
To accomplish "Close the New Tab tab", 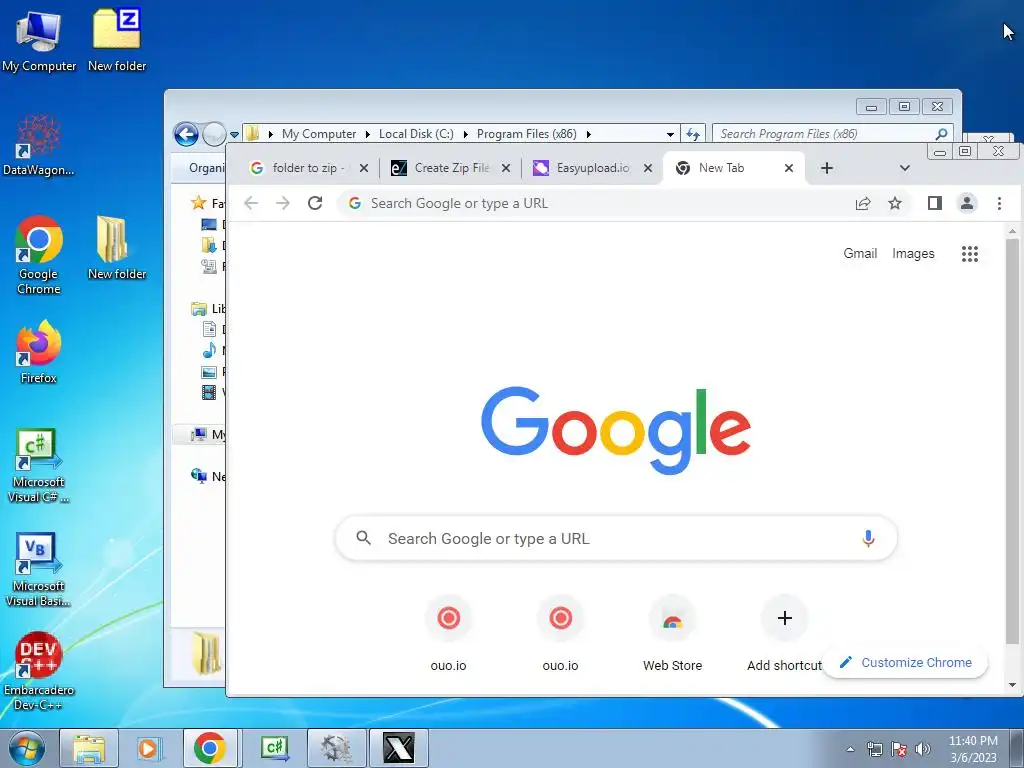I will 789,168.
